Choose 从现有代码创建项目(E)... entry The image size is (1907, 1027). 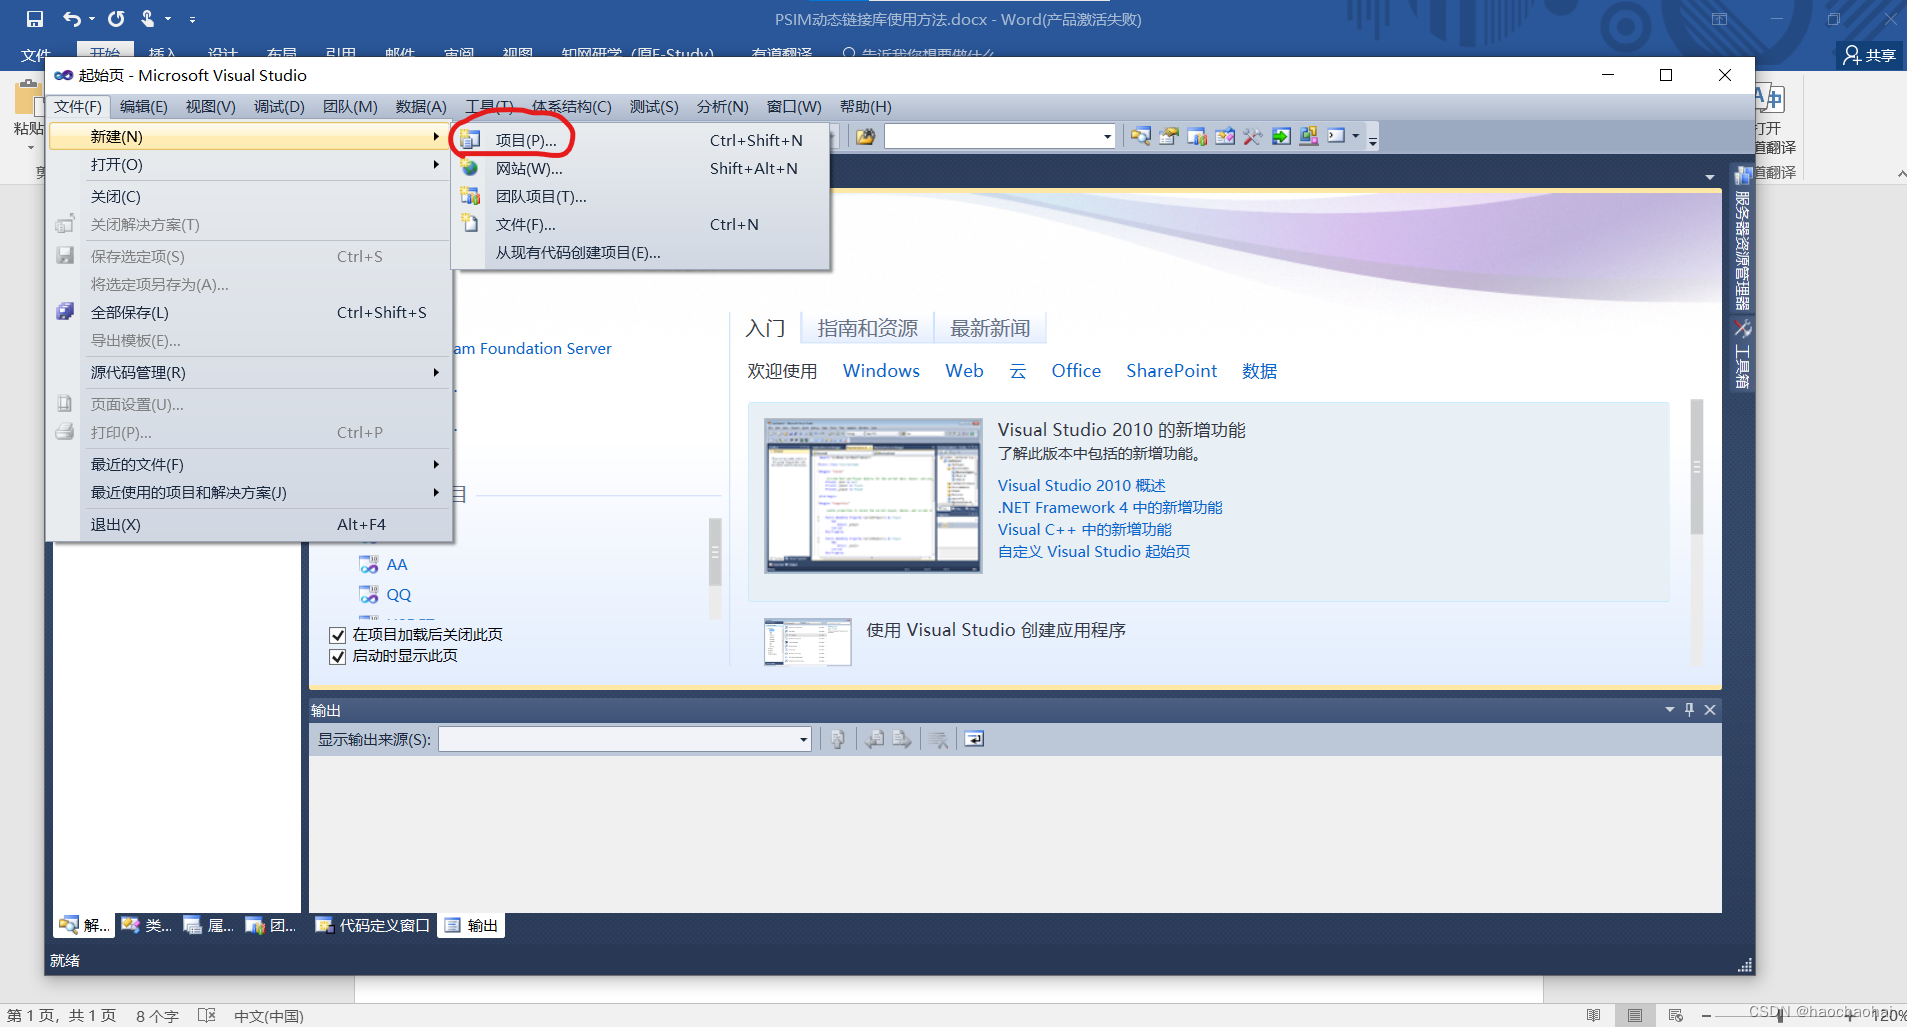click(640, 252)
